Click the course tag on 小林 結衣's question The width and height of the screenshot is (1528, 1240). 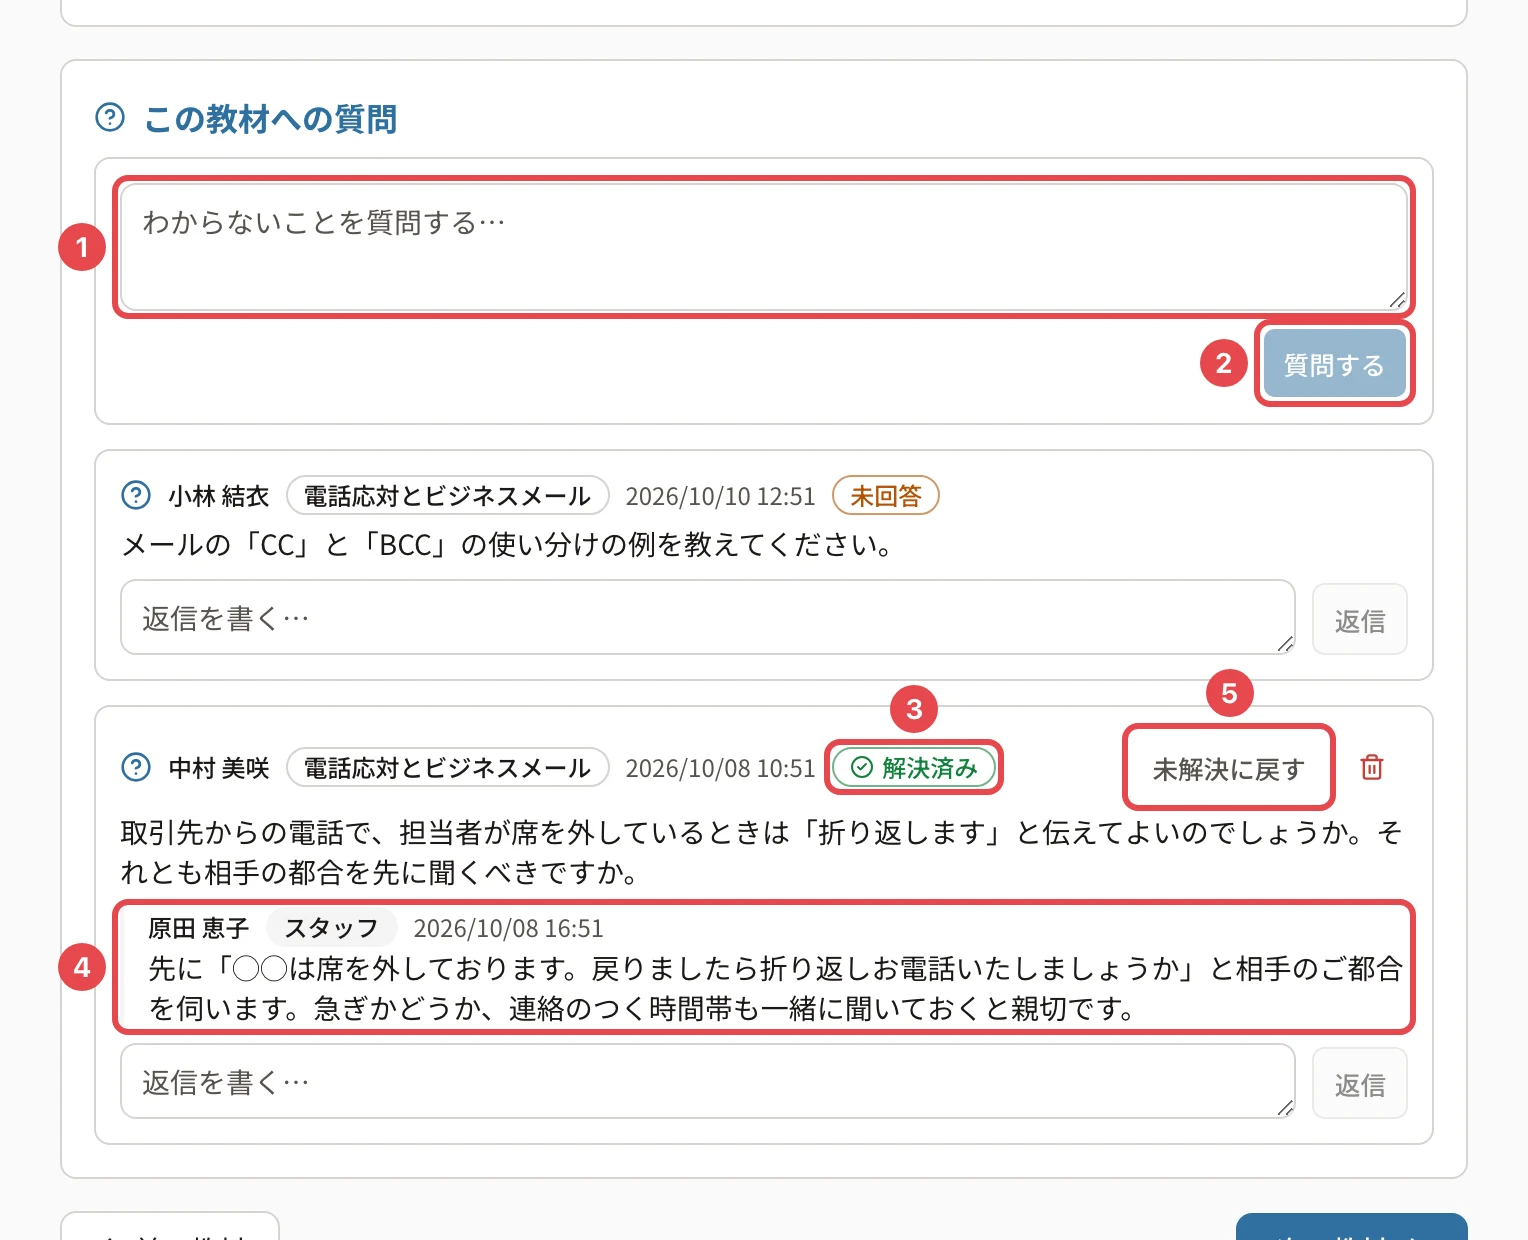point(448,495)
